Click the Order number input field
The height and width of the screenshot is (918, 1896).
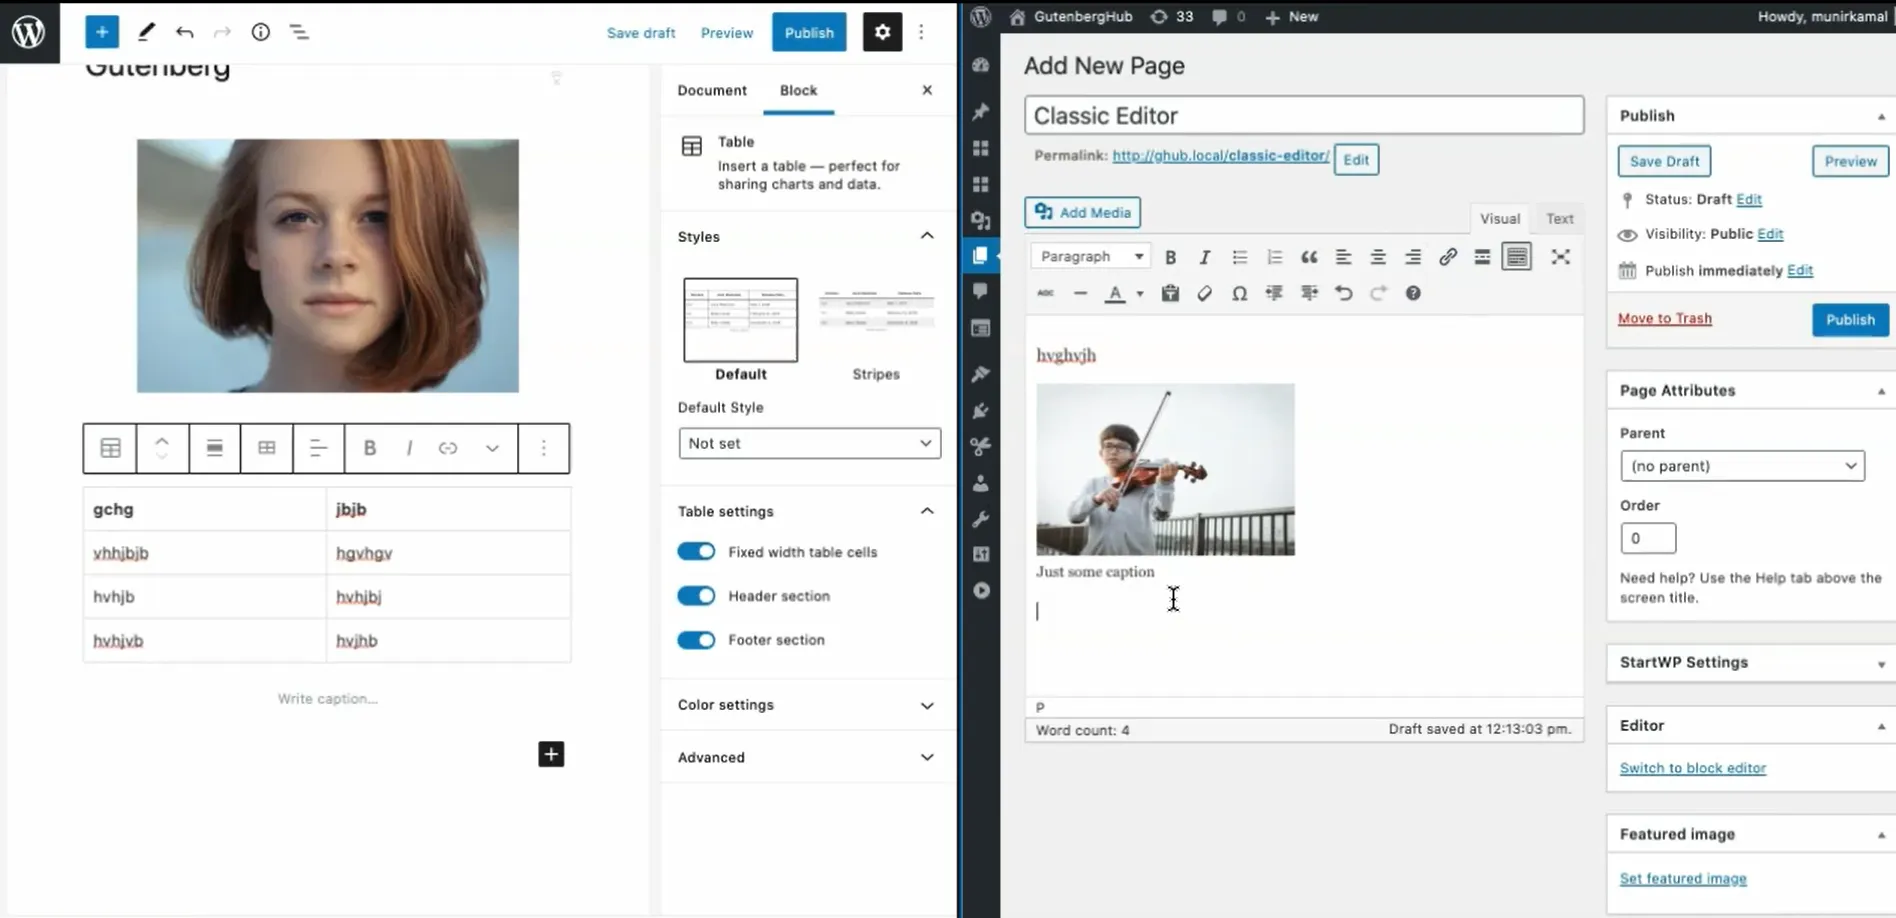(1647, 538)
